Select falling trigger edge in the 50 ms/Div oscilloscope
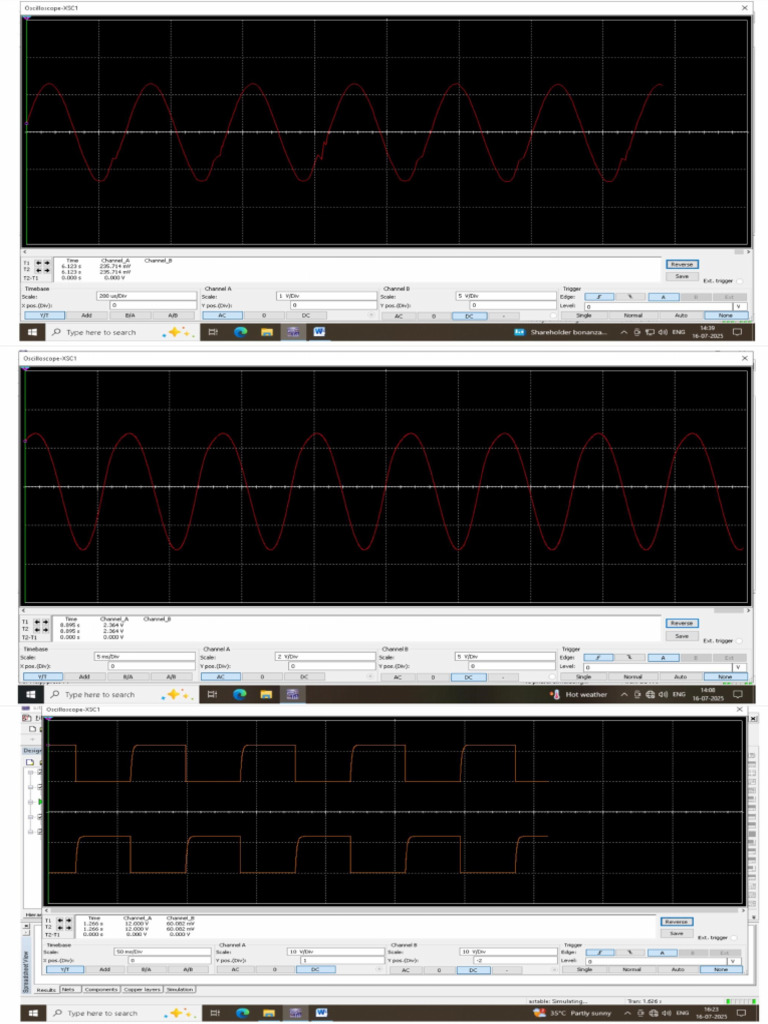The width and height of the screenshot is (768, 1024). 630,953
